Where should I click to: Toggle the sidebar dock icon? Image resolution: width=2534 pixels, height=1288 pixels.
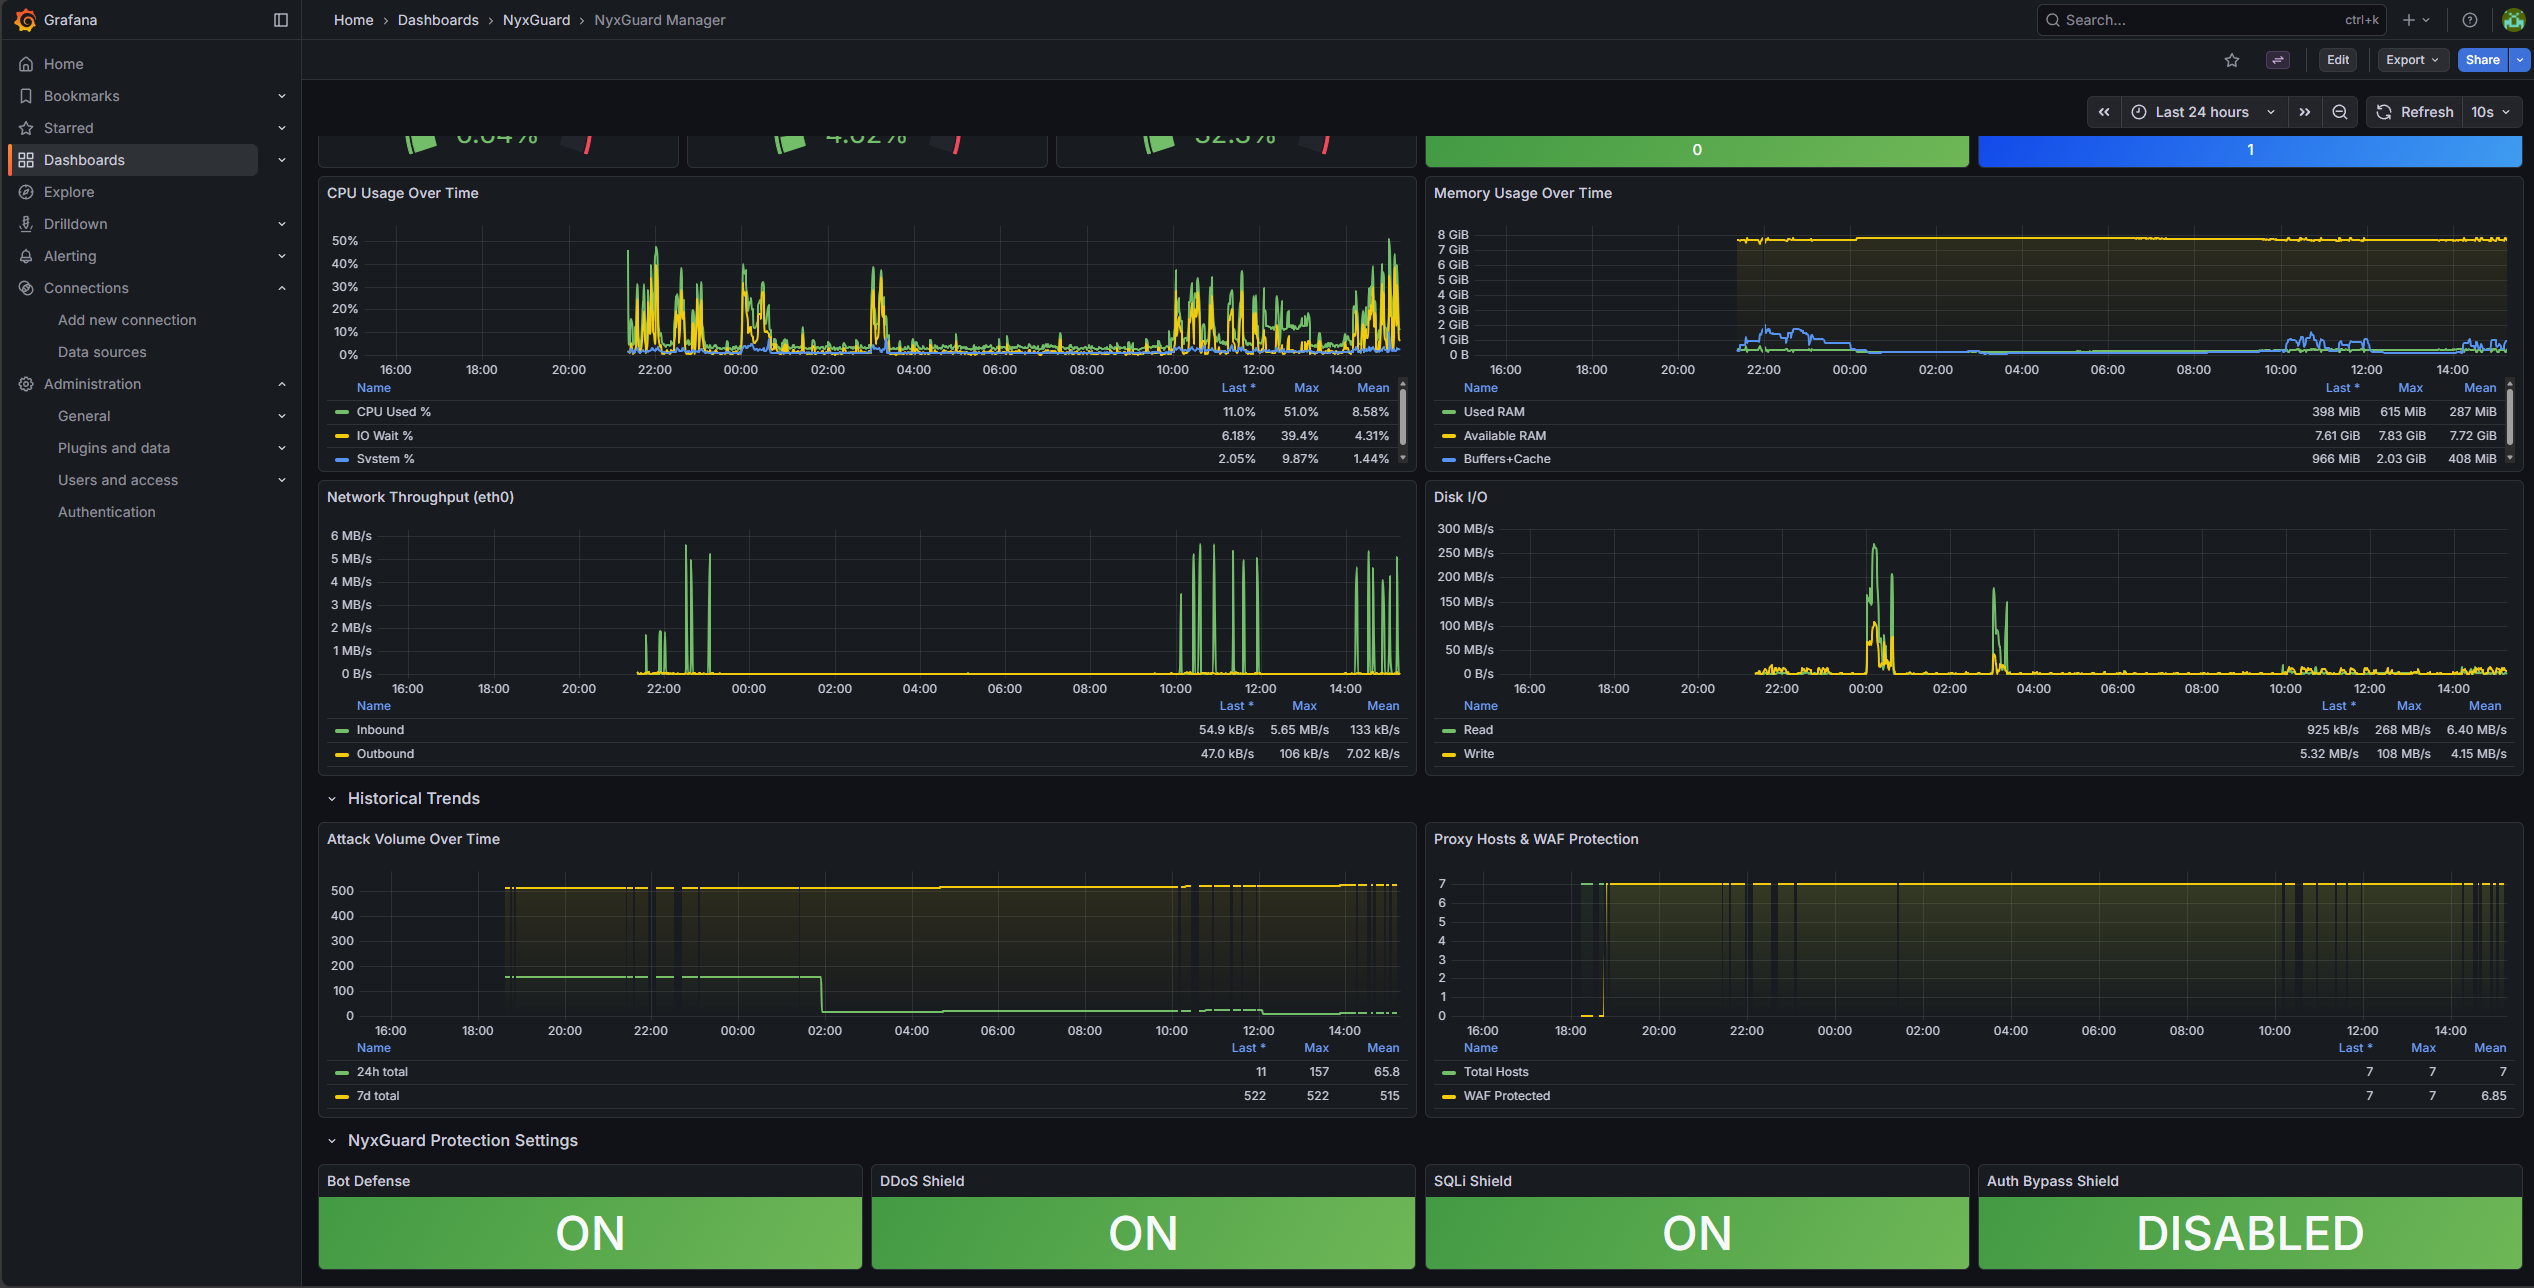(281, 20)
